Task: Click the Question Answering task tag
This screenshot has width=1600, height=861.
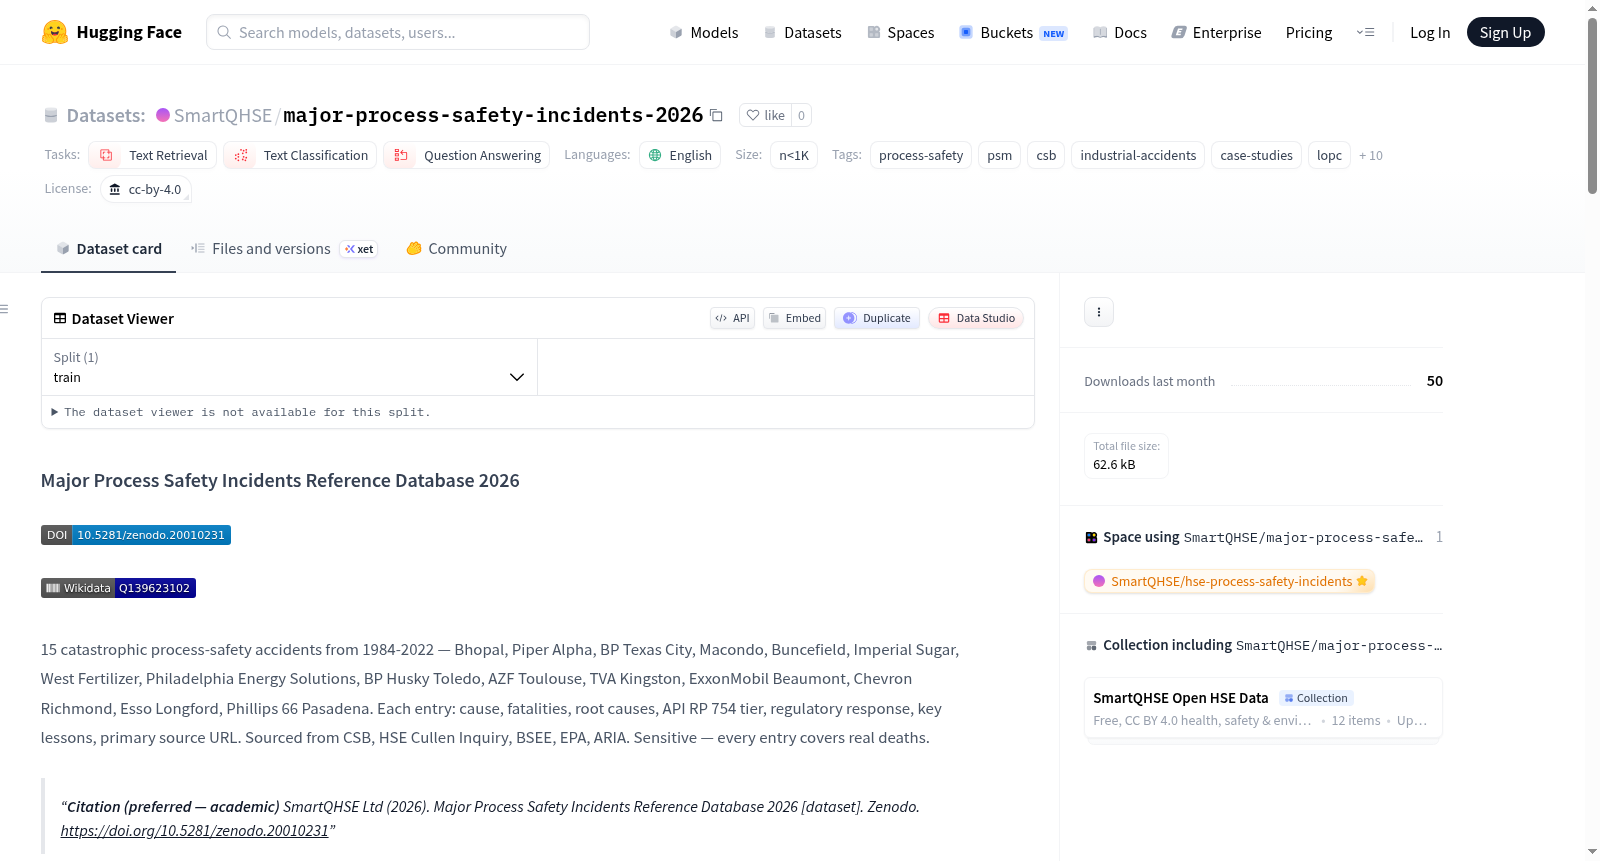Action: coord(467,155)
